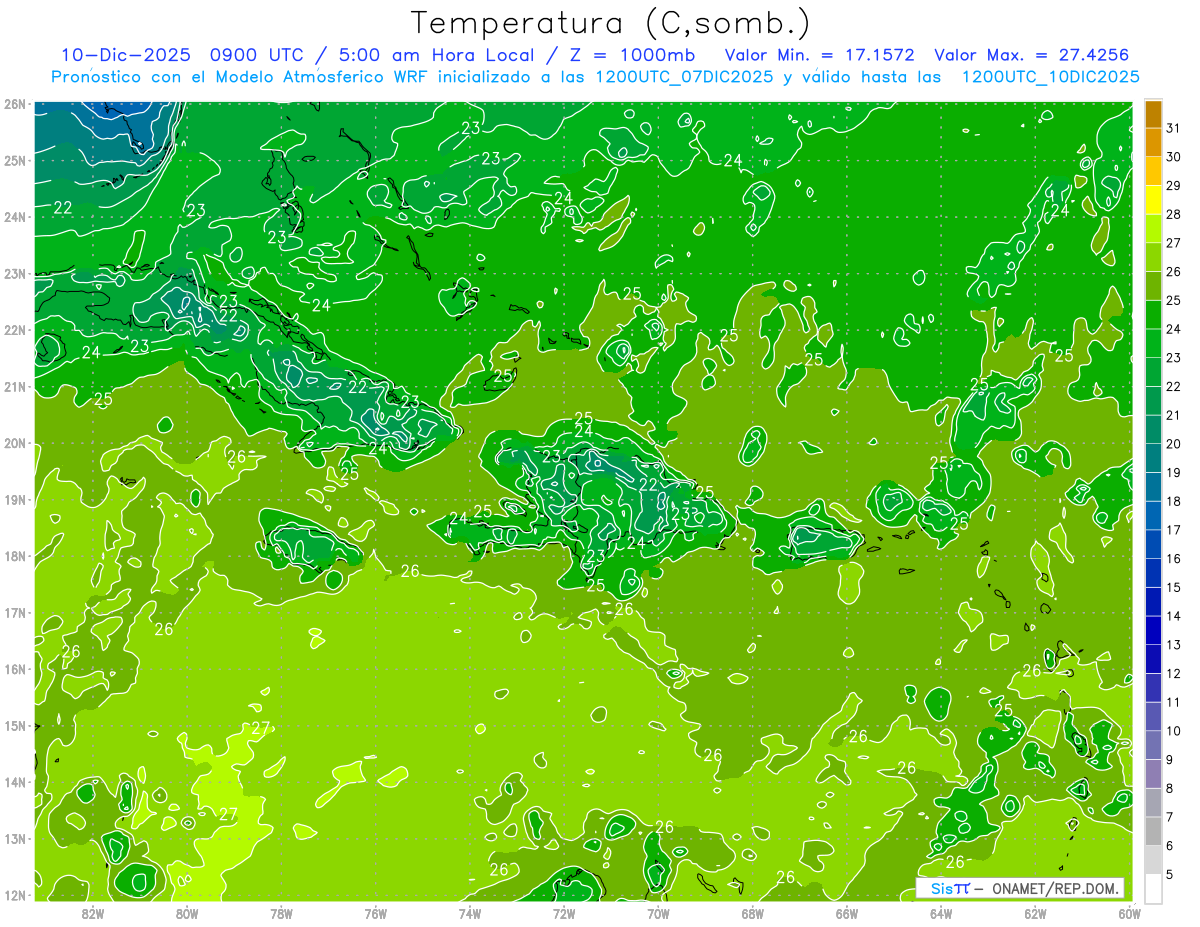The height and width of the screenshot is (927, 1200).
Task: Click the "70W" longitude label
Action: tap(658, 913)
